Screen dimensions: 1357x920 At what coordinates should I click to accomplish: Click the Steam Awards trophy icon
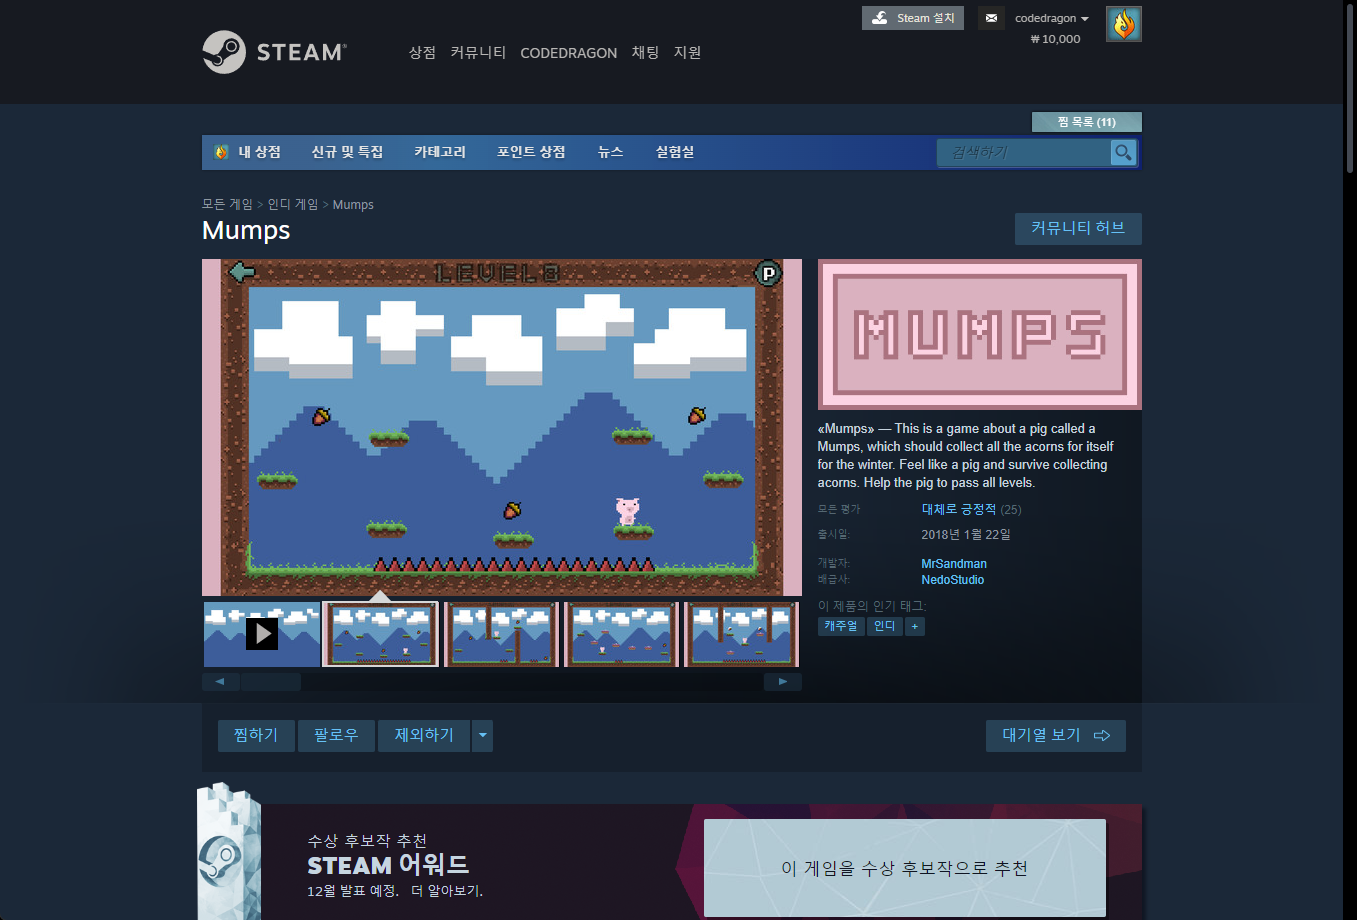coord(227,853)
